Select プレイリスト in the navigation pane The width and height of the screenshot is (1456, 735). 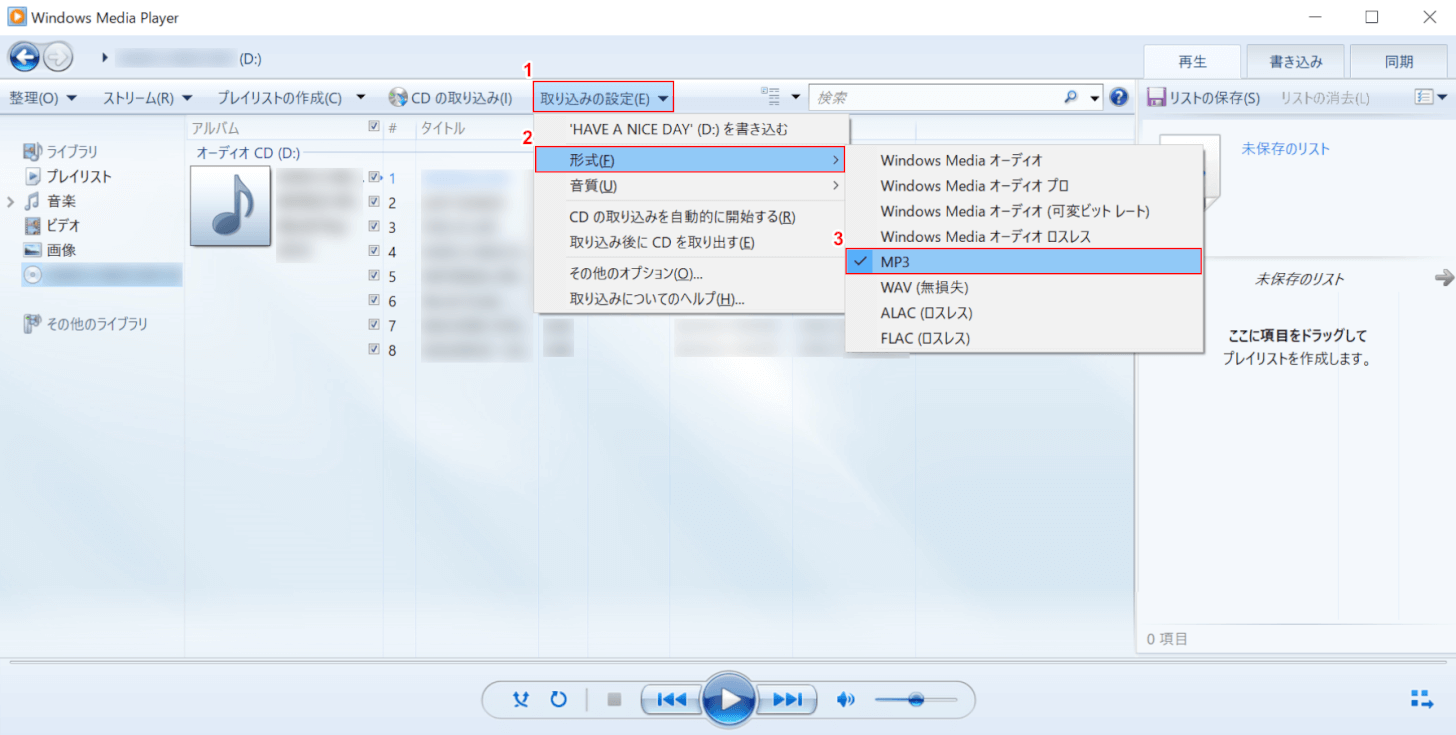click(67, 176)
